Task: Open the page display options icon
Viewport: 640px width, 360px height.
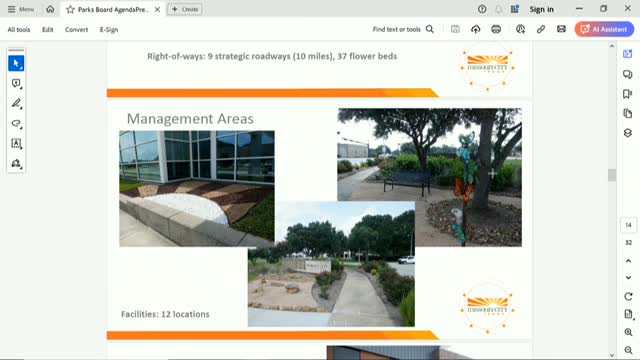Action: 628,314
